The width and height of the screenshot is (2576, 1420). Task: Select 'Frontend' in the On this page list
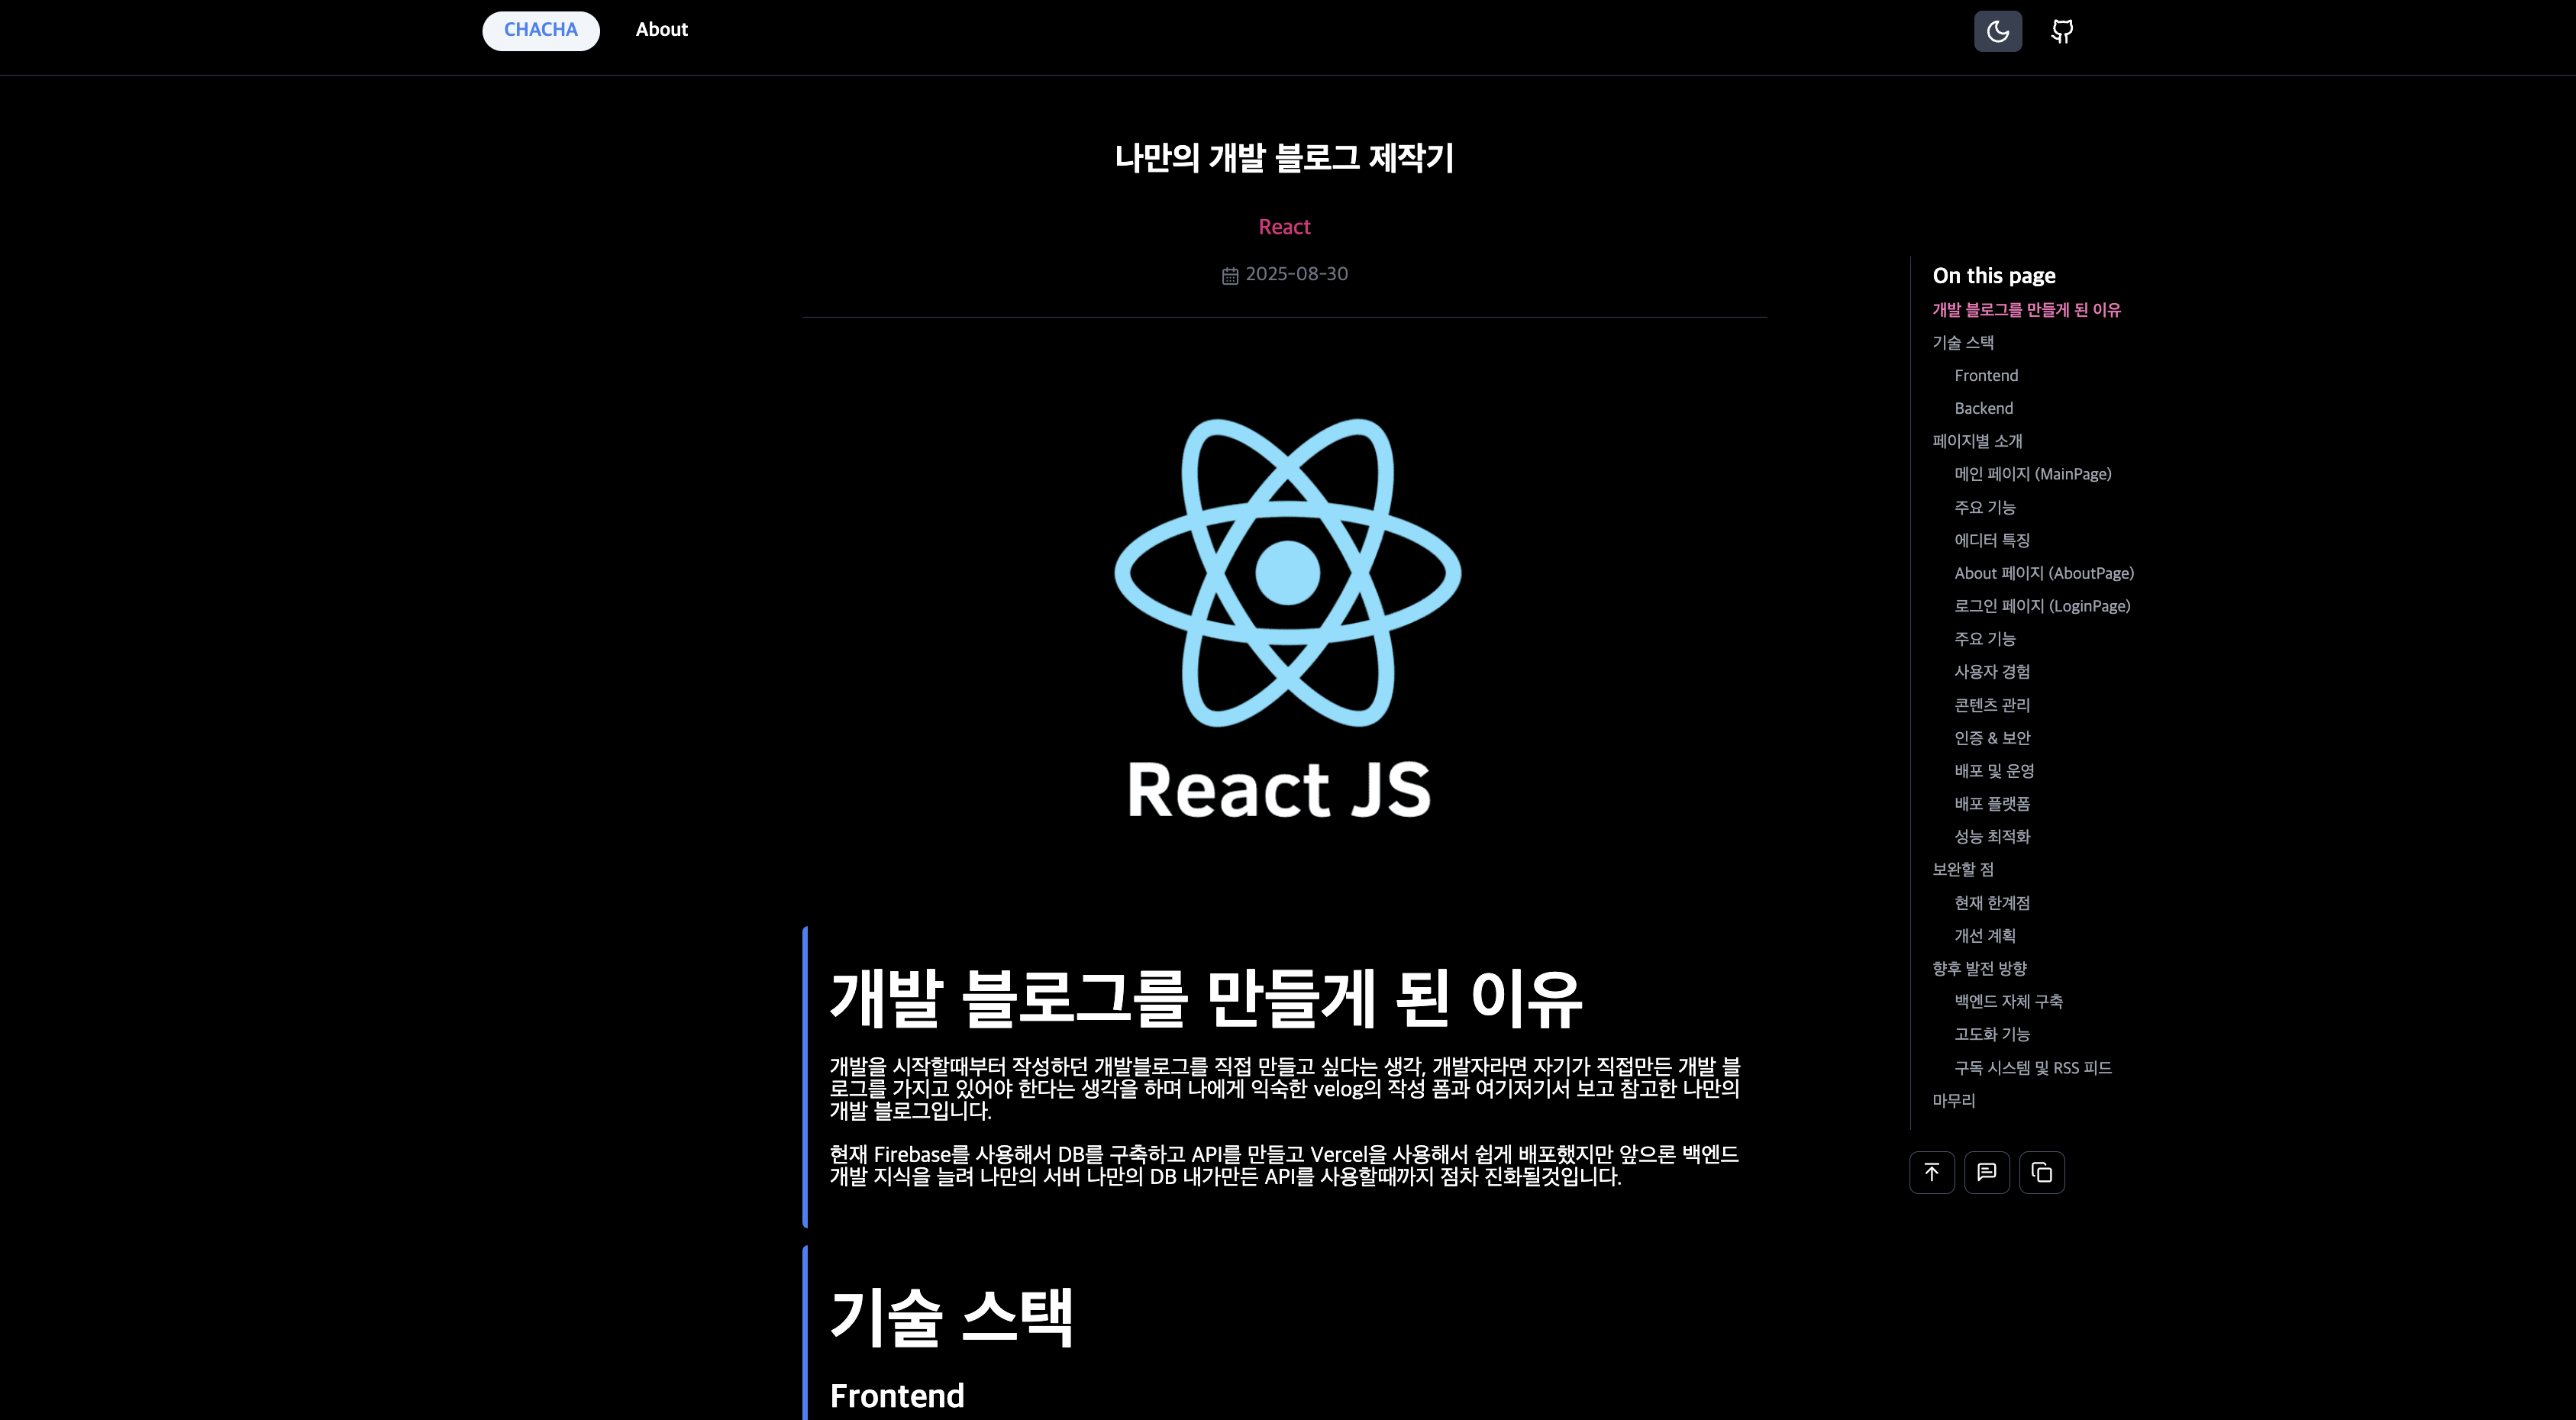click(x=1986, y=376)
